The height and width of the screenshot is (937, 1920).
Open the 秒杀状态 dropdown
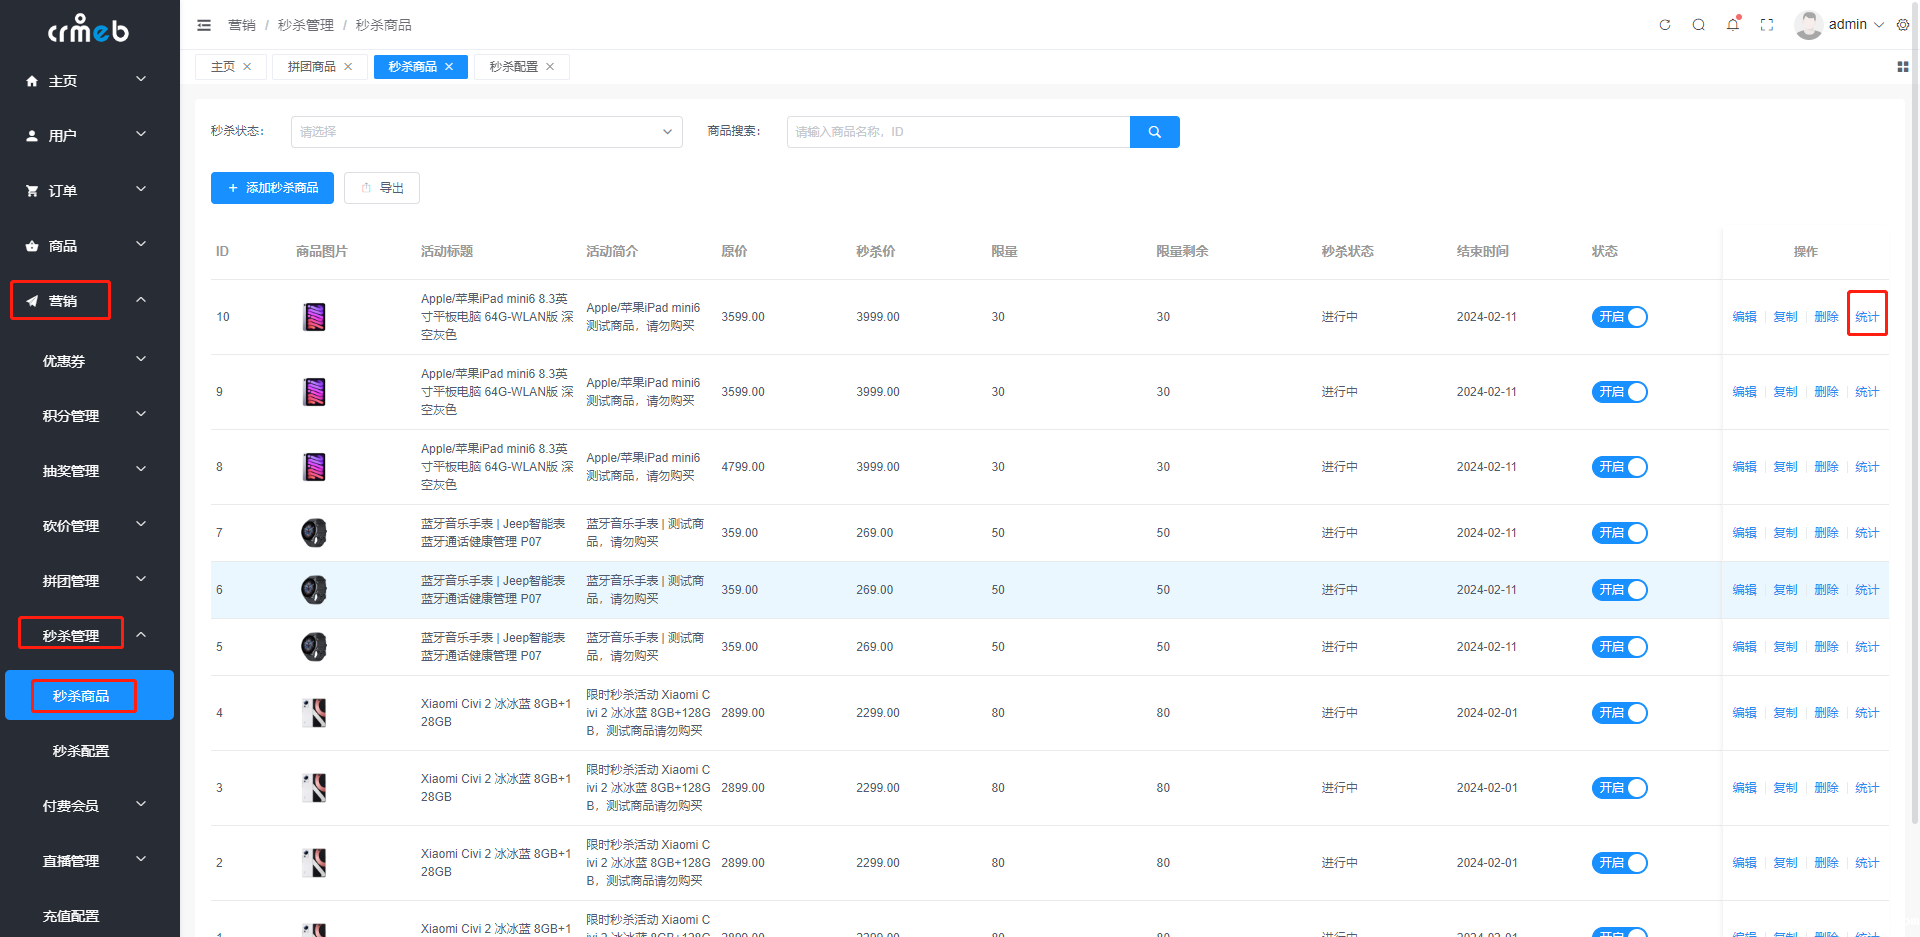[x=486, y=132]
